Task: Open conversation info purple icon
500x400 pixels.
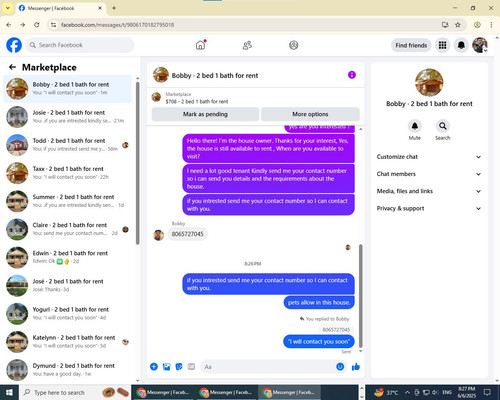Action: pyautogui.click(x=352, y=75)
